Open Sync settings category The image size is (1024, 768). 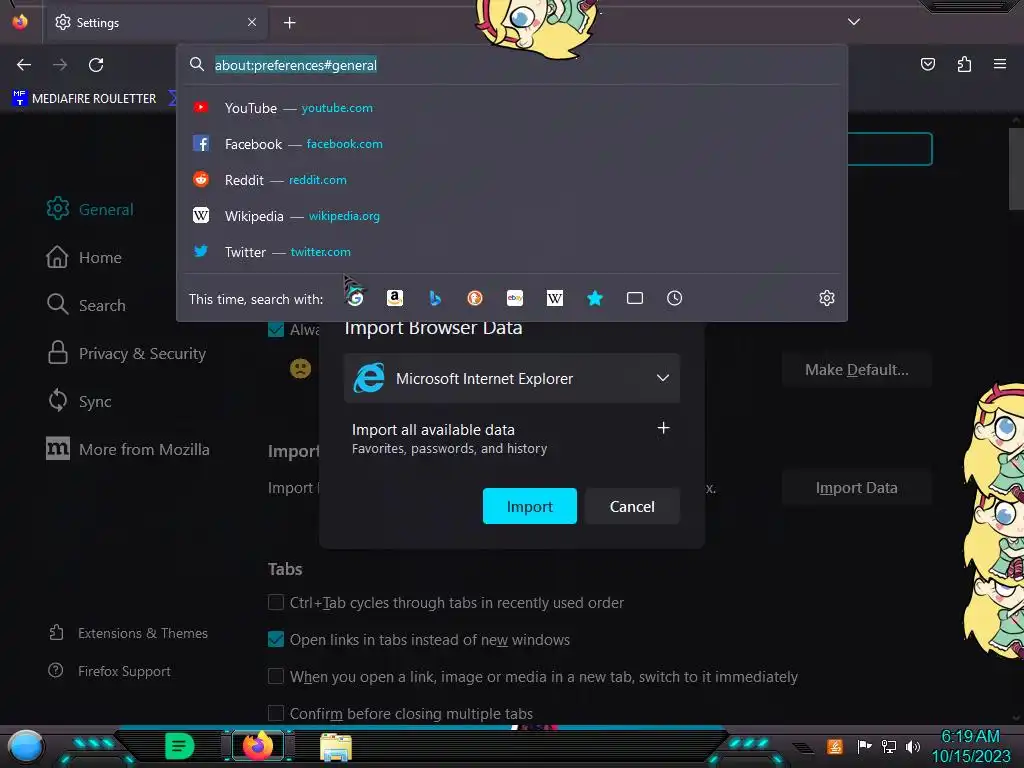[79, 401]
